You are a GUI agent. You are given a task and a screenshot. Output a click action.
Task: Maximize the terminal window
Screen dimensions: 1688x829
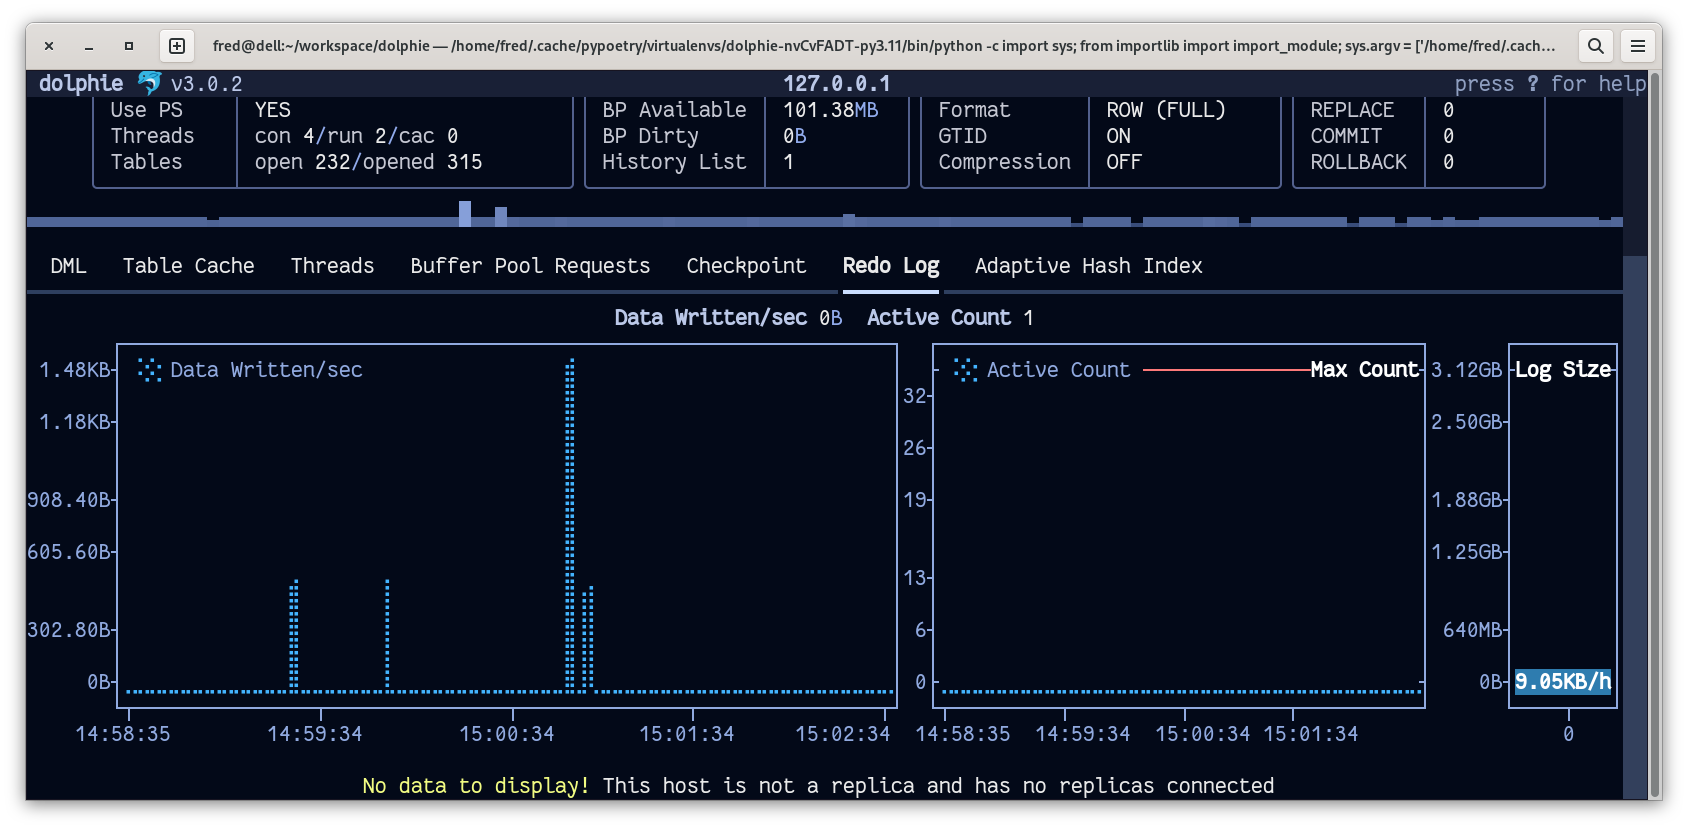pos(129,46)
